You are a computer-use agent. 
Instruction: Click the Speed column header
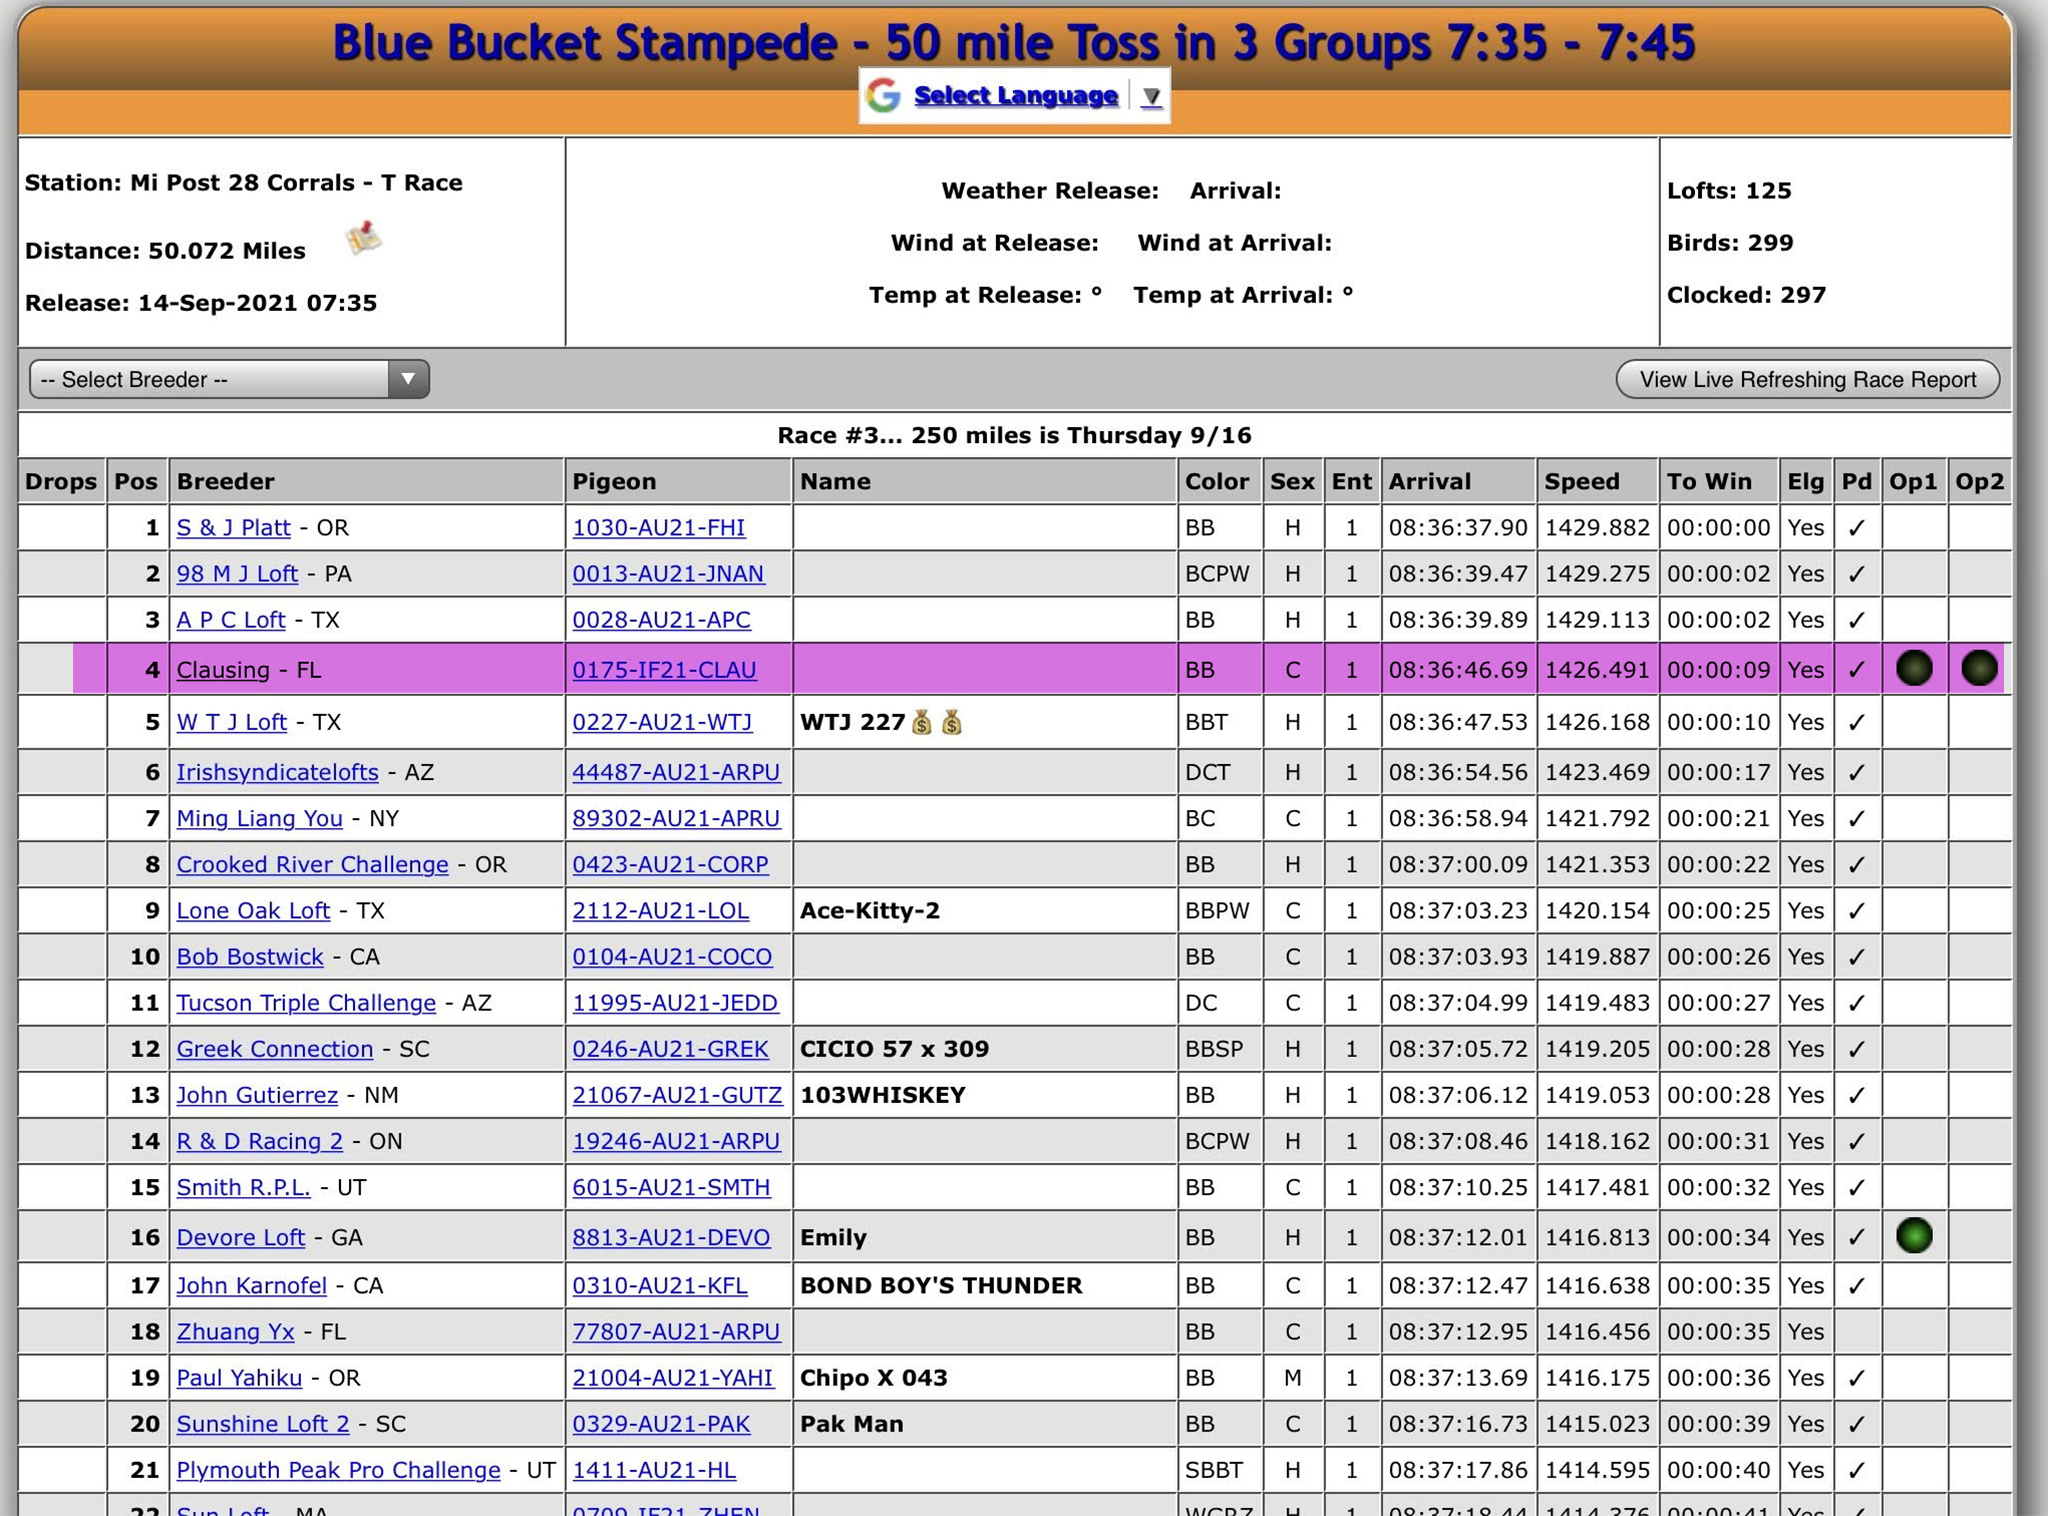coord(1581,482)
